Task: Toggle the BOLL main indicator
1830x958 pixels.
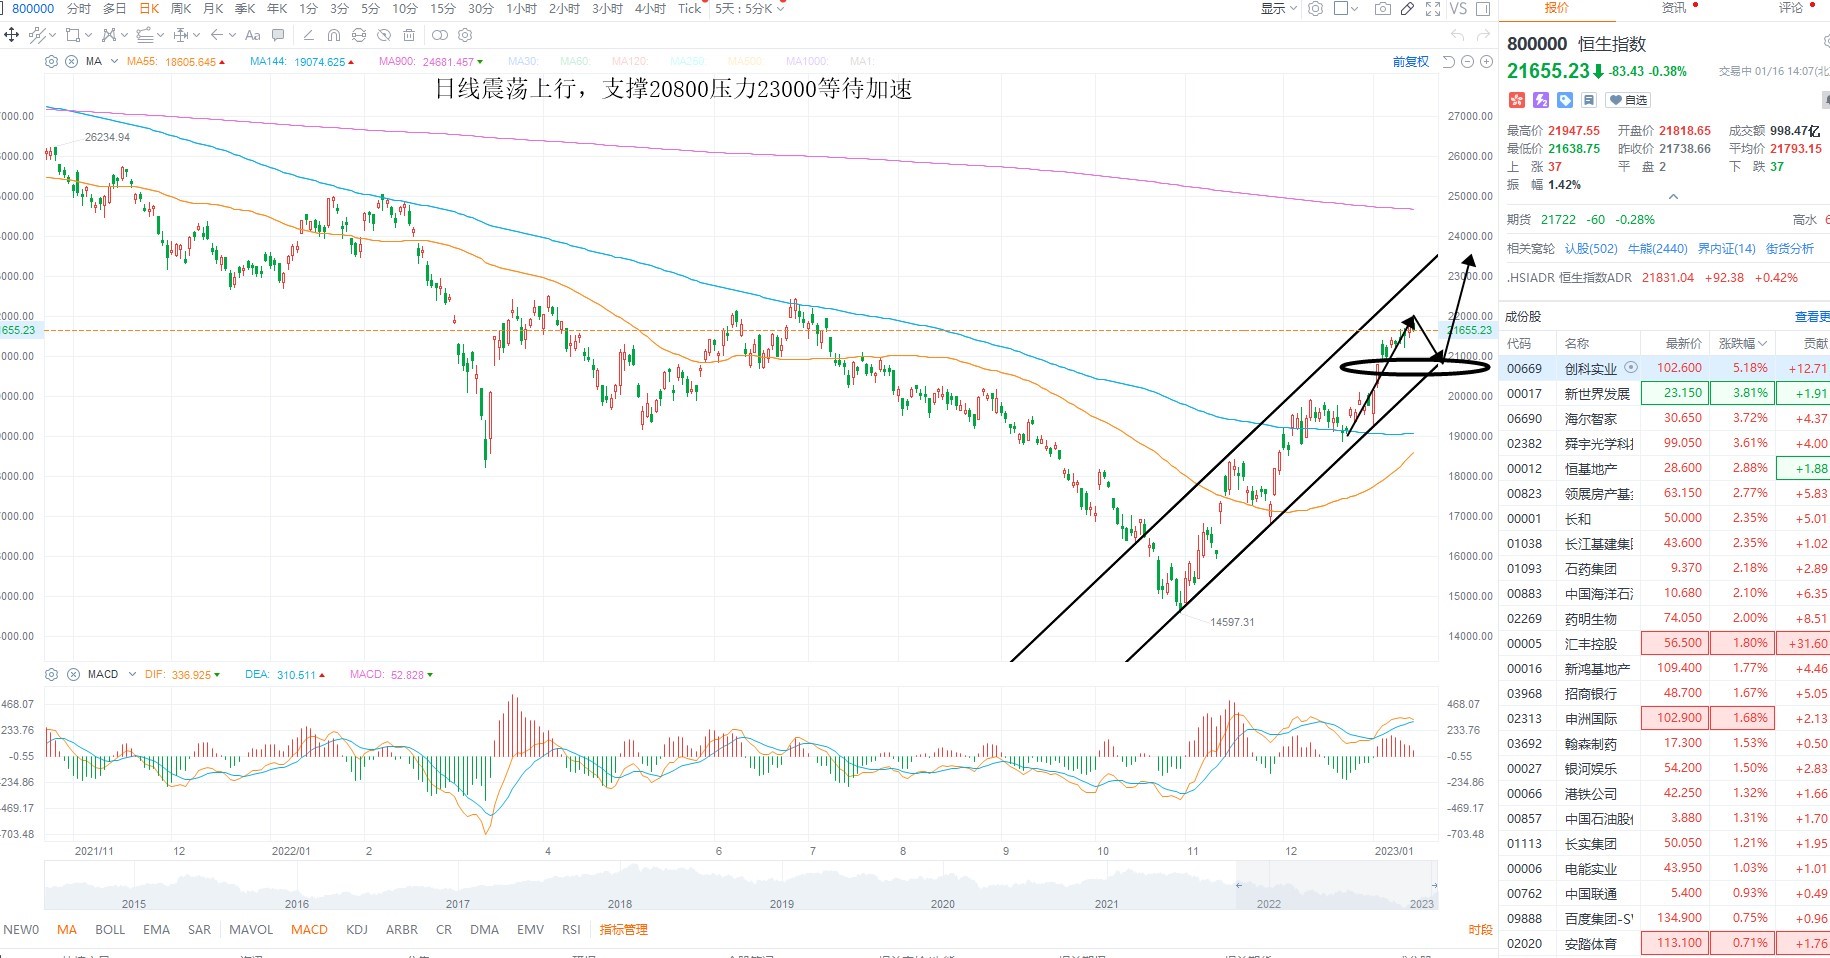Action: point(110,930)
